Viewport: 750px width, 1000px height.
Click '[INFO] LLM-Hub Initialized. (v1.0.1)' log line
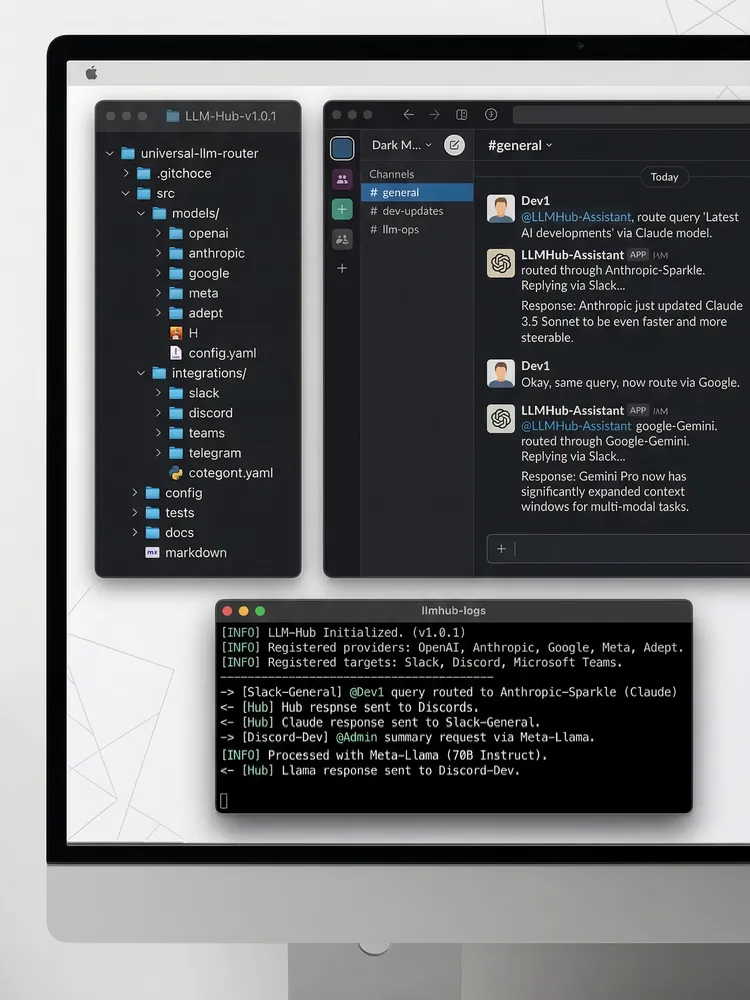click(343, 632)
